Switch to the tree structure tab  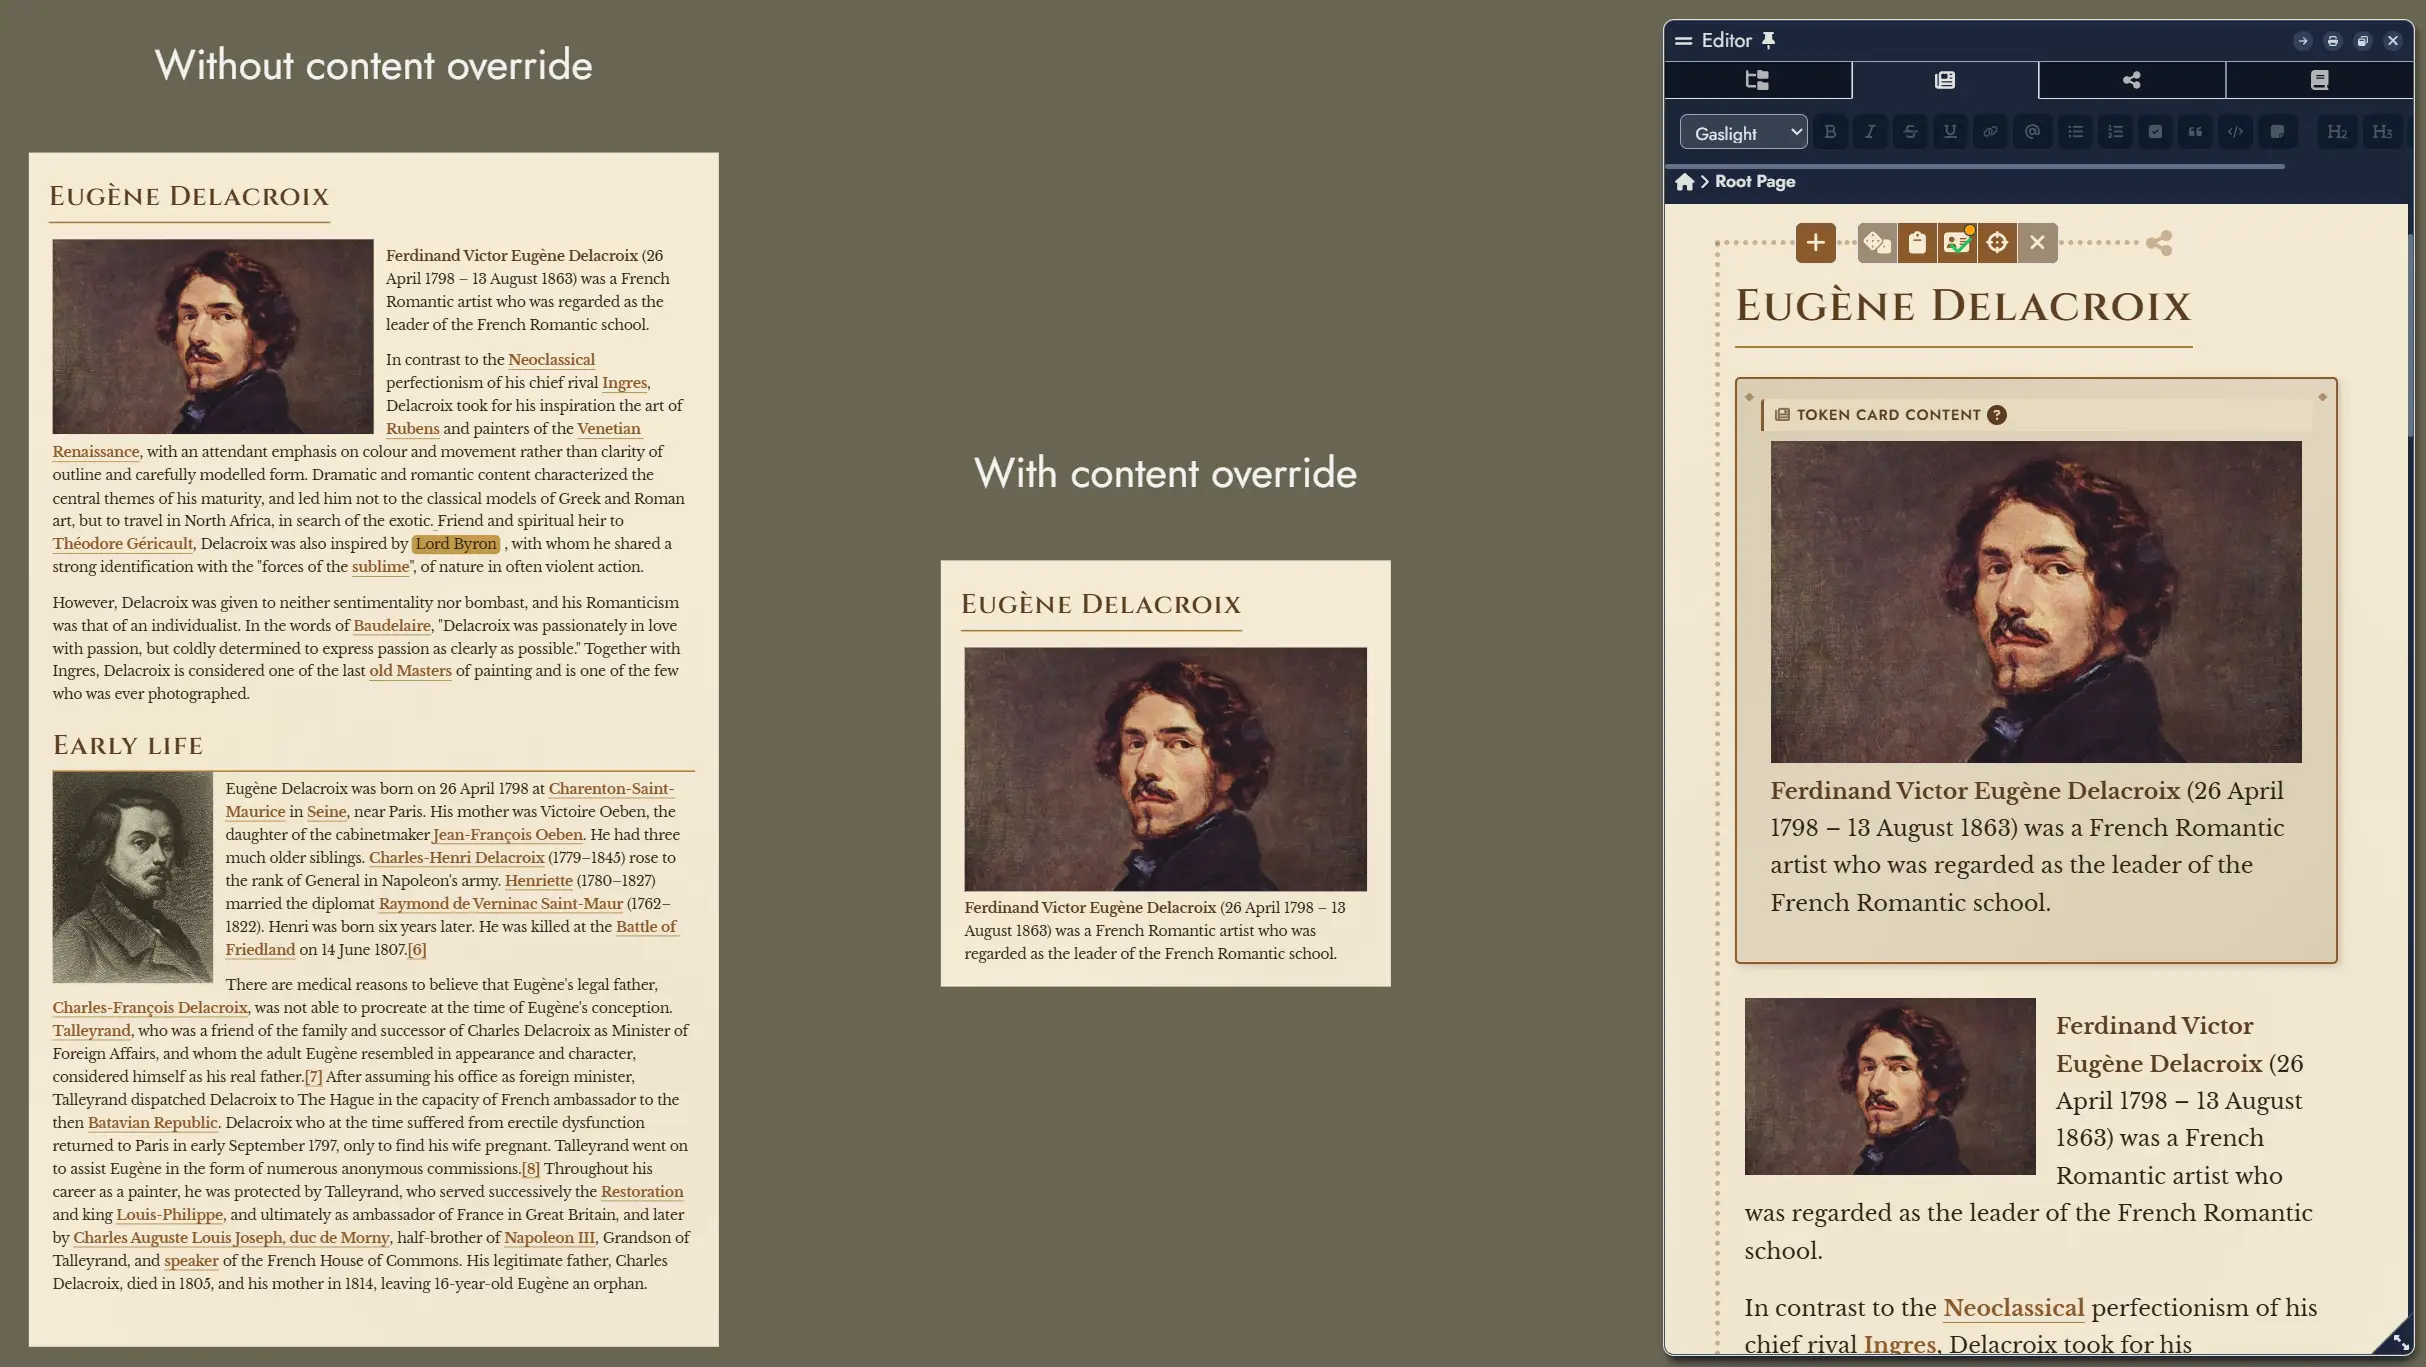coord(1758,80)
